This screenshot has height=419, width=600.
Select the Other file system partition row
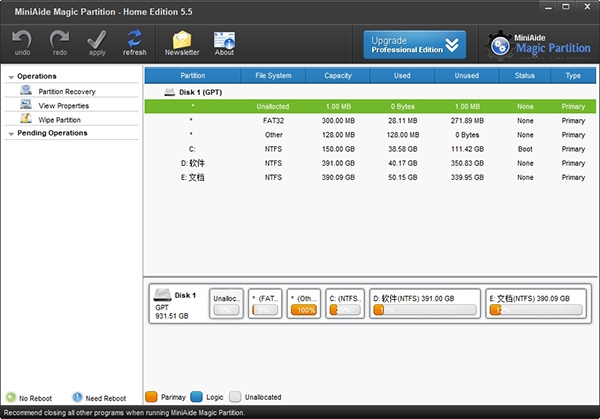click(370, 135)
